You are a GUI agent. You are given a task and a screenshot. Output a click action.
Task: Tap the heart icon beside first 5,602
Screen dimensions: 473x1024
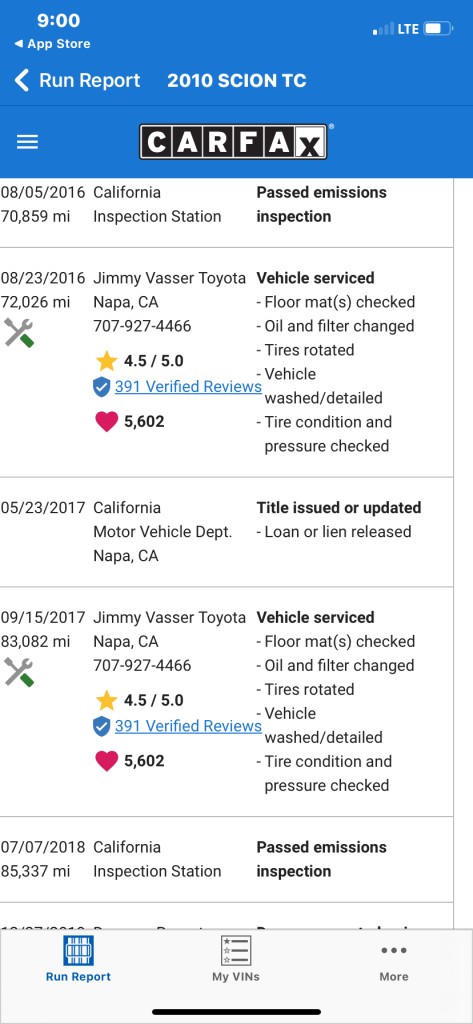pyautogui.click(x=106, y=421)
